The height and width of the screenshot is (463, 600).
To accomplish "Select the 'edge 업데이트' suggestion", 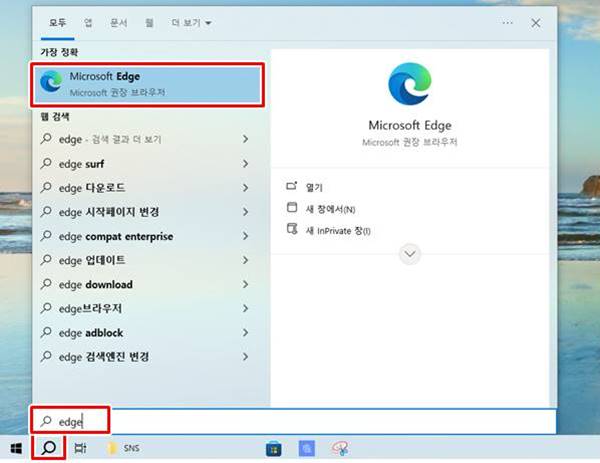I will click(145, 260).
